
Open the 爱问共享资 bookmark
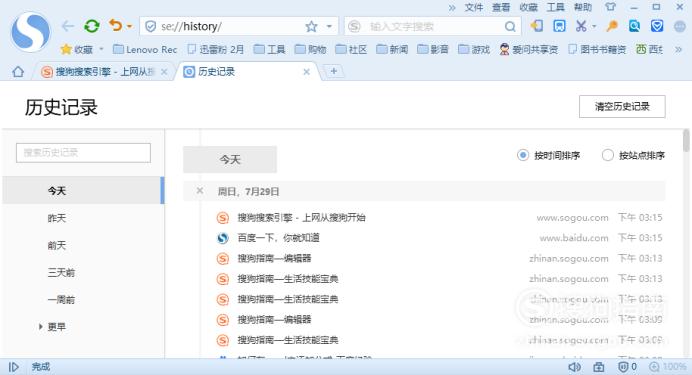click(529, 49)
